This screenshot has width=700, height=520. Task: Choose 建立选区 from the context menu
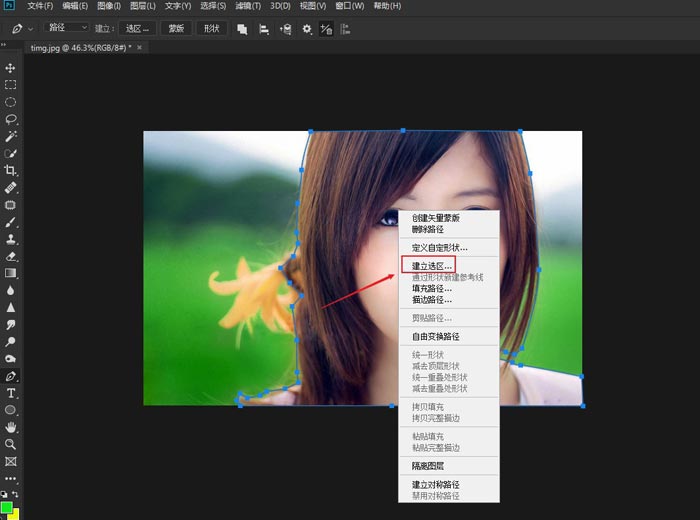(x=433, y=265)
